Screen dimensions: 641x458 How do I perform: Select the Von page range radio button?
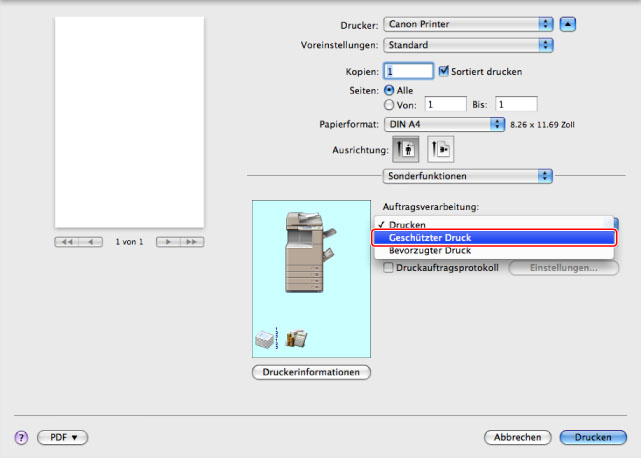pos(390,103)
